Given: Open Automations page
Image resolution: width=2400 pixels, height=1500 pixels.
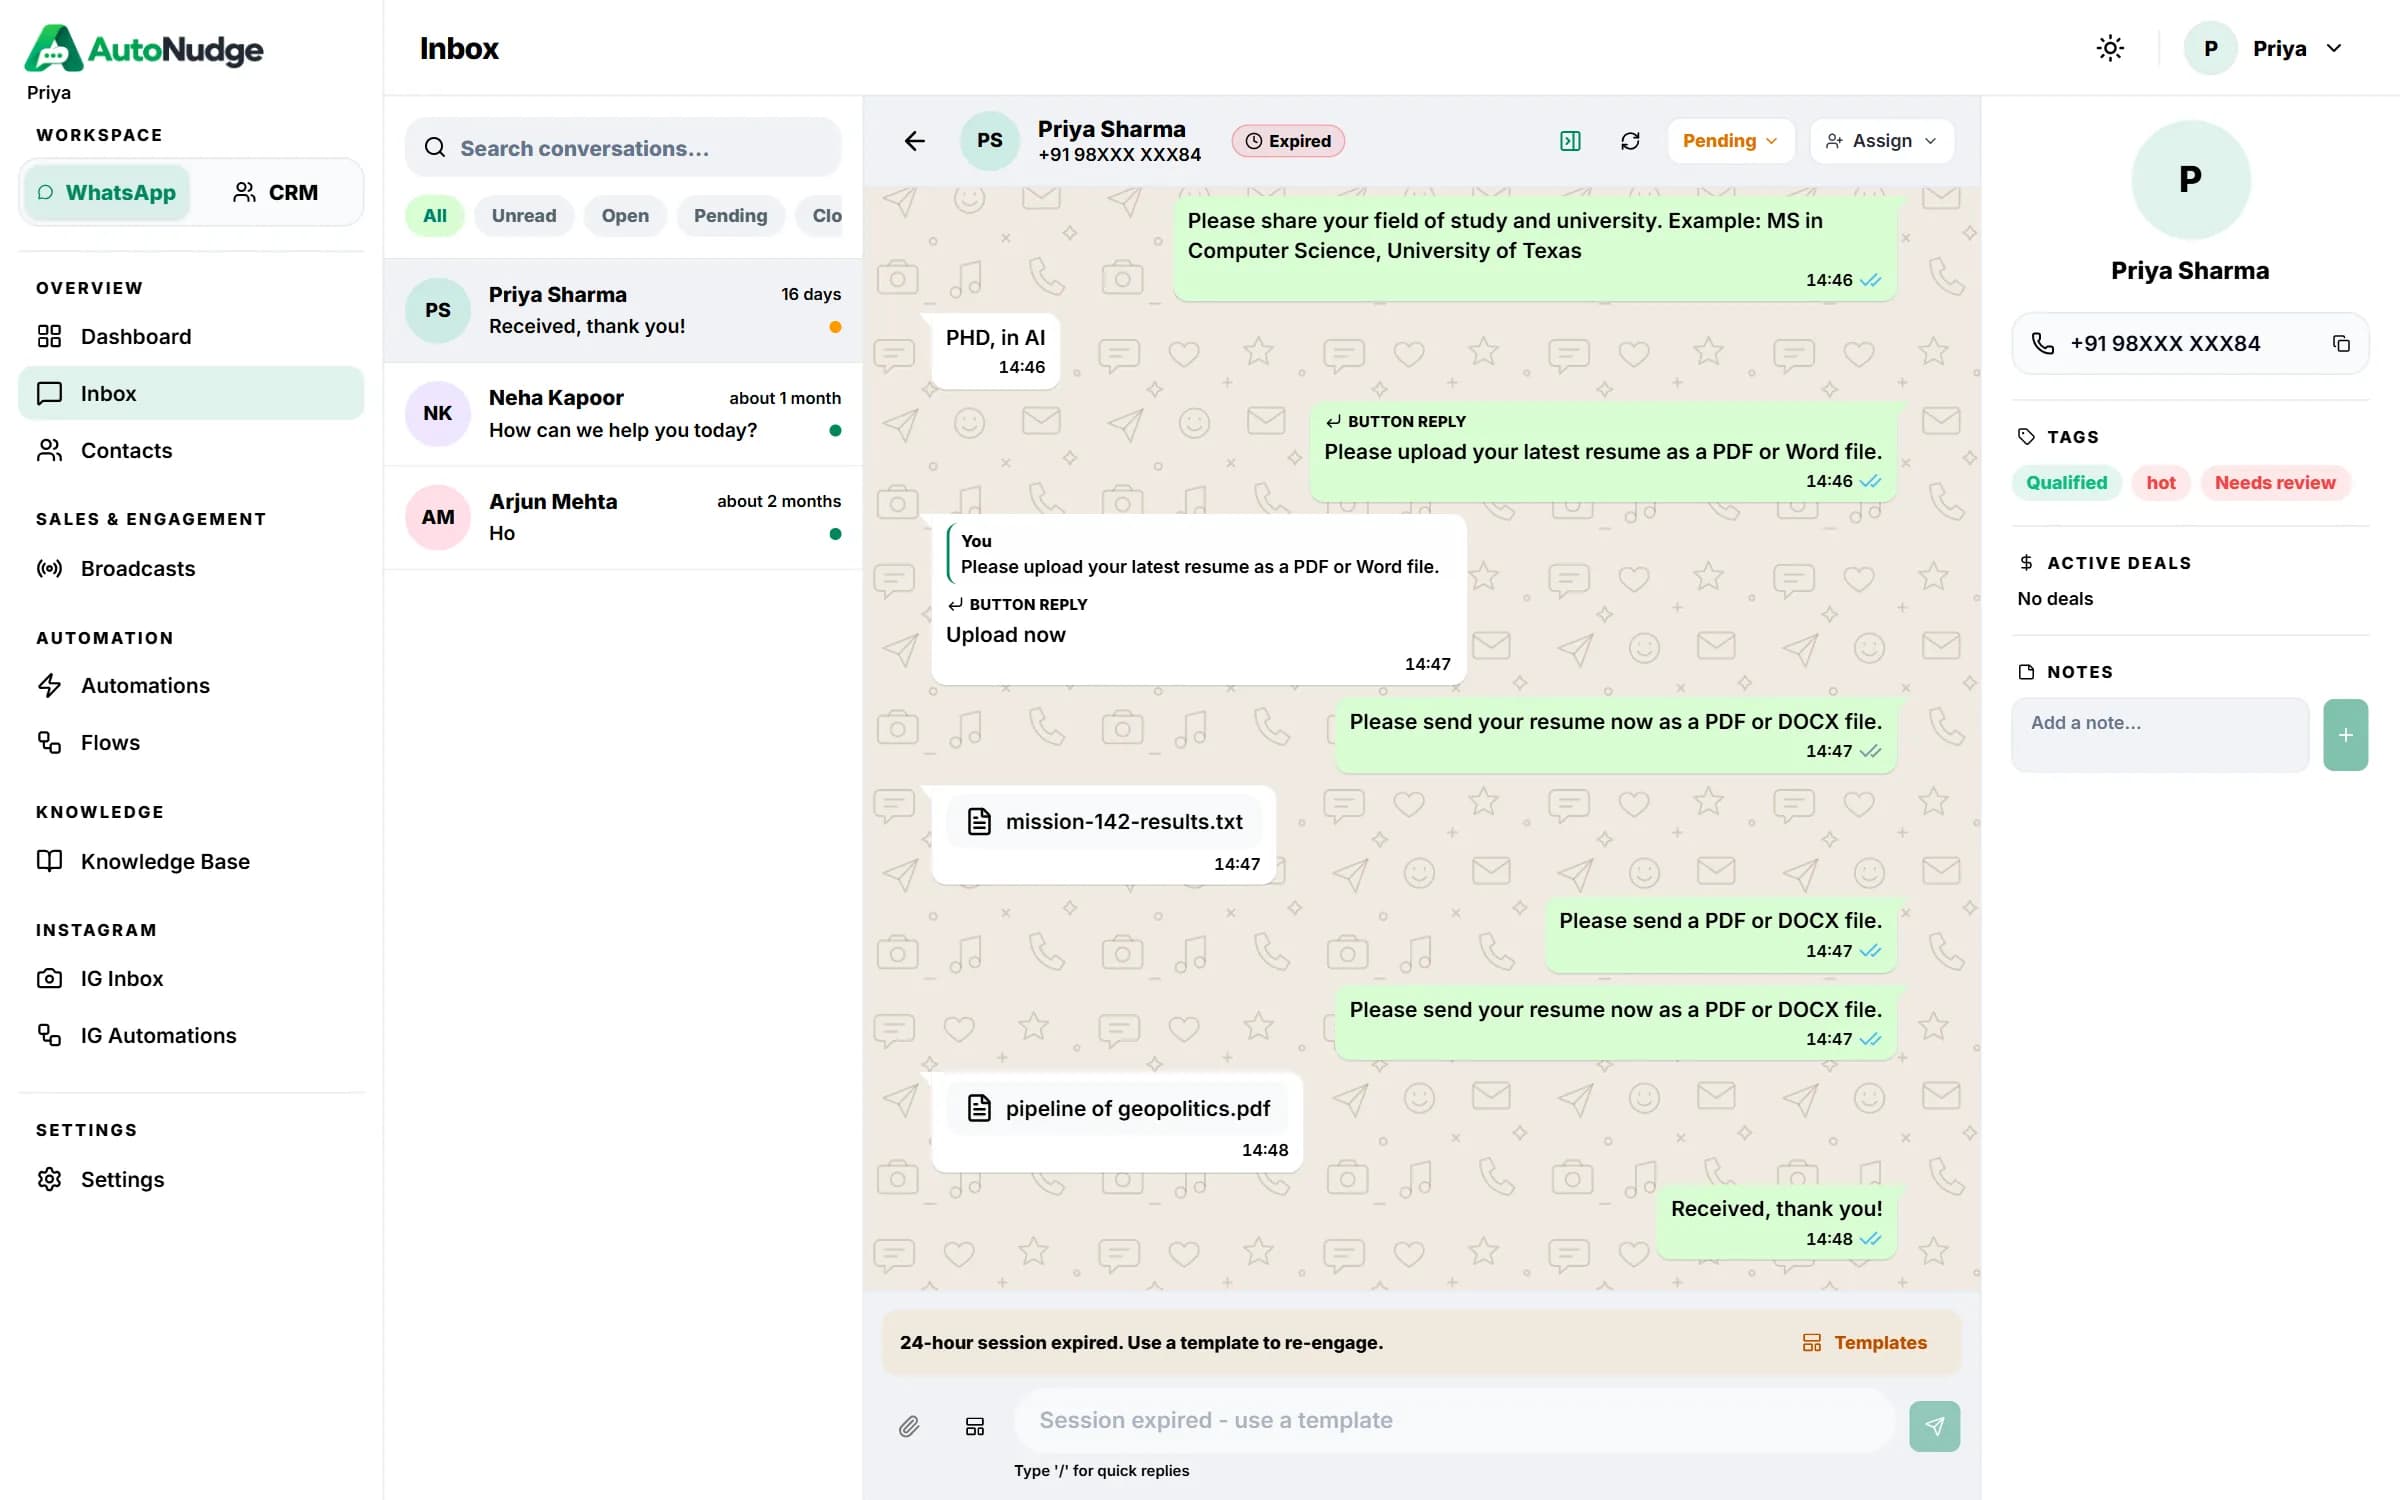Looking at the screenshot, I should tap(191, 686).
